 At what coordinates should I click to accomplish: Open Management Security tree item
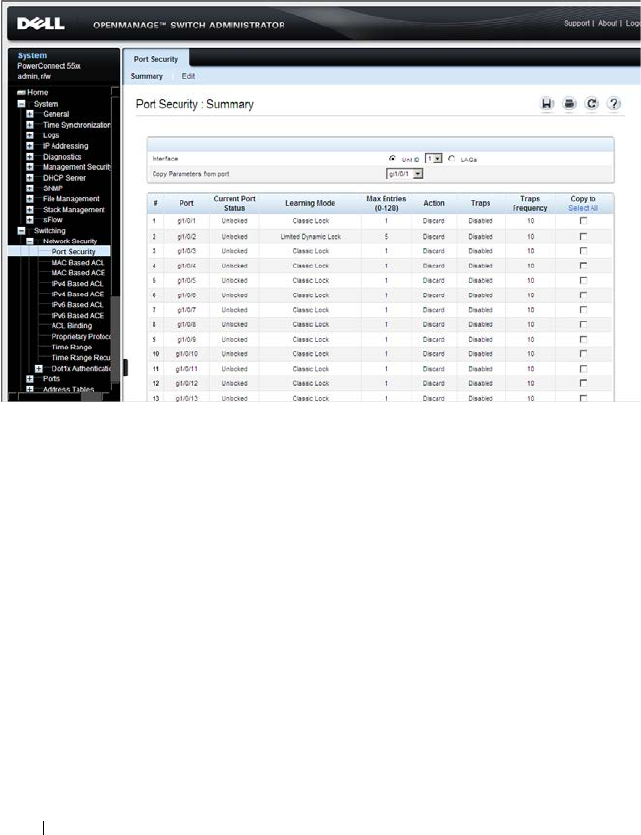pos(77,167)
